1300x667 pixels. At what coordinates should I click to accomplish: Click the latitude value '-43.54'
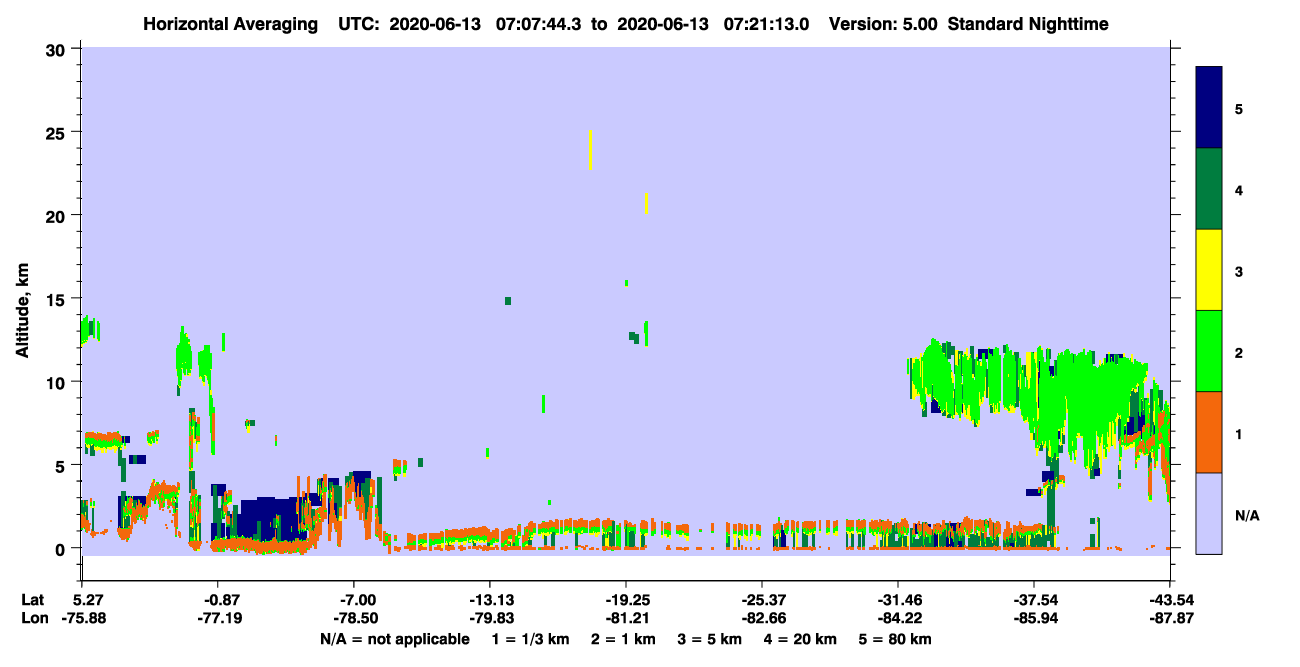coord(1169,600)
